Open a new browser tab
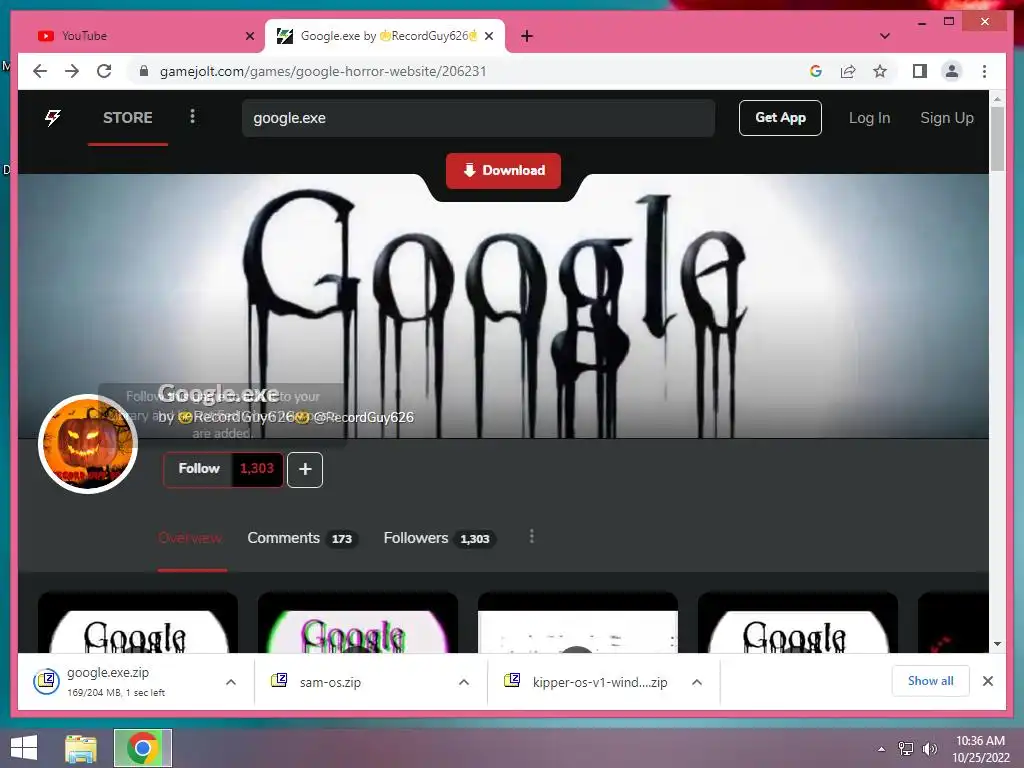The width and height of the screenshot is (1024, 768). click(527, 36)
